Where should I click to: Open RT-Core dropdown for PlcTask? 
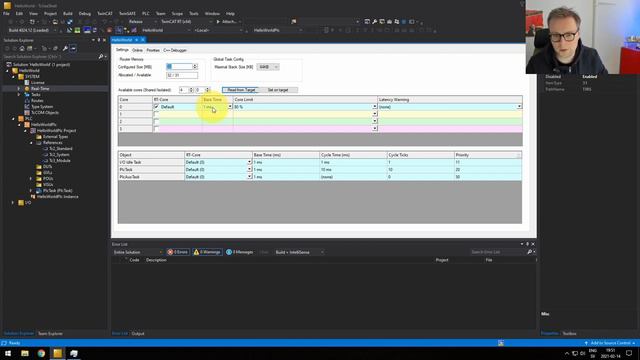click(249, 170)
